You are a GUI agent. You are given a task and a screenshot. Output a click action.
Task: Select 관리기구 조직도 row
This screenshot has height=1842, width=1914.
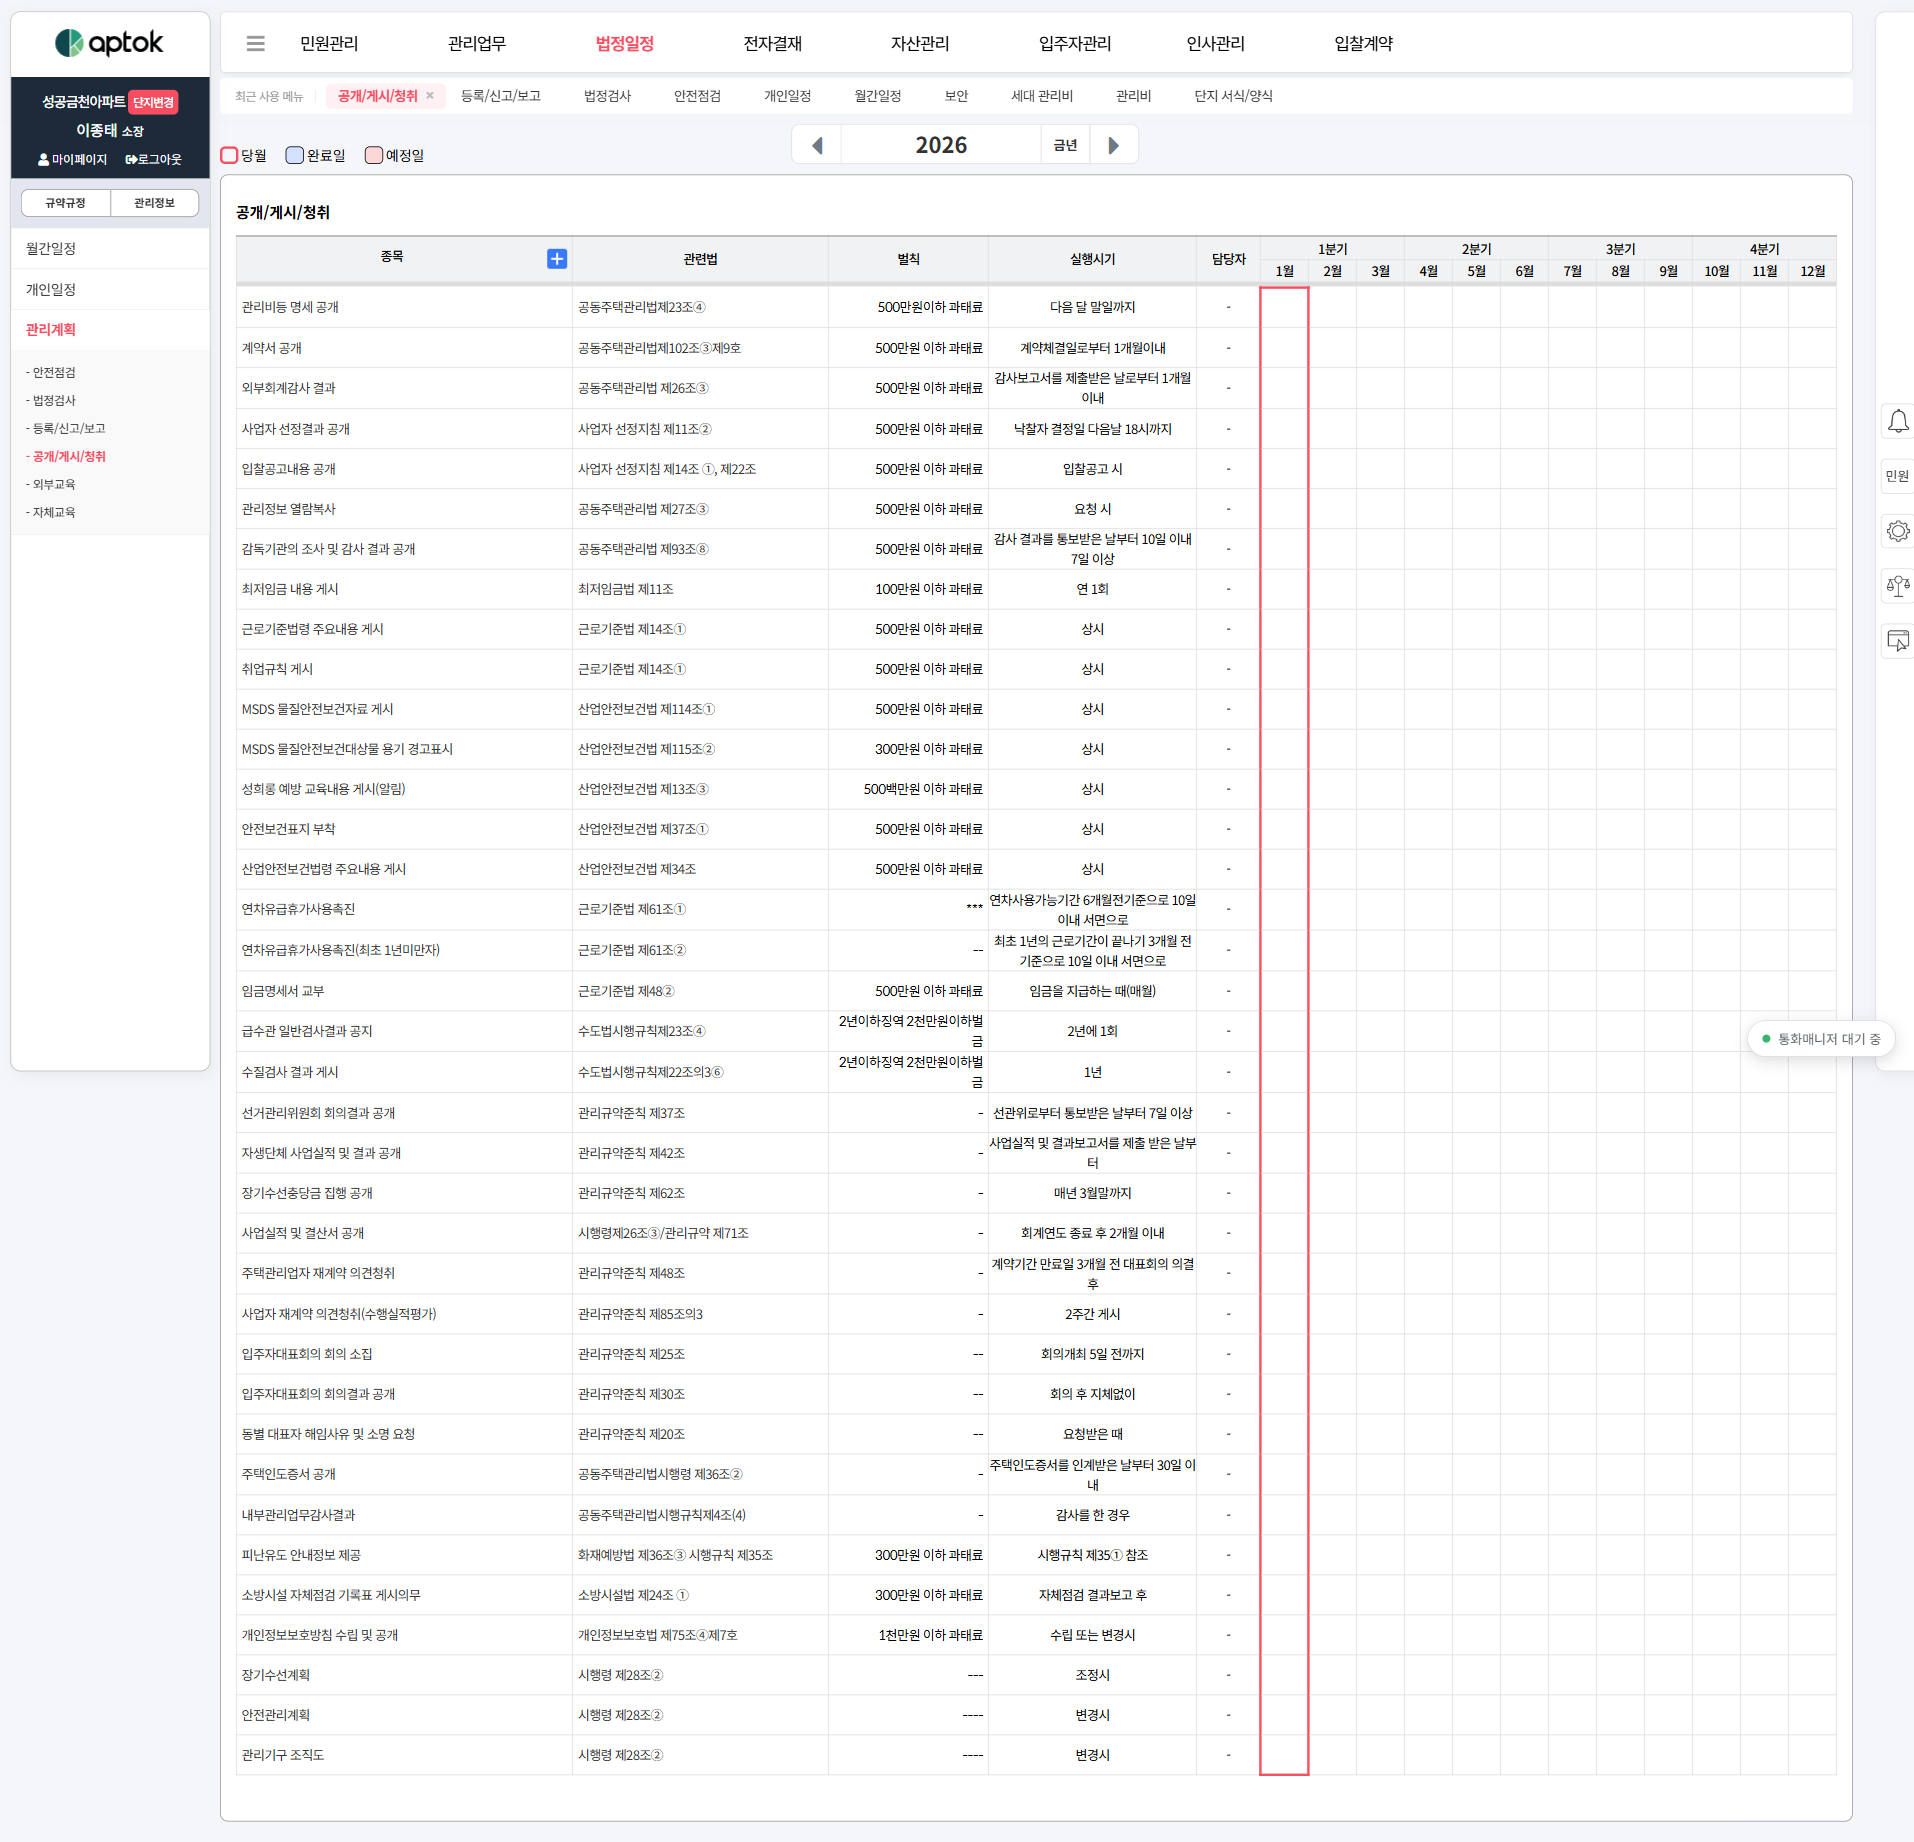point(1036,1756)
